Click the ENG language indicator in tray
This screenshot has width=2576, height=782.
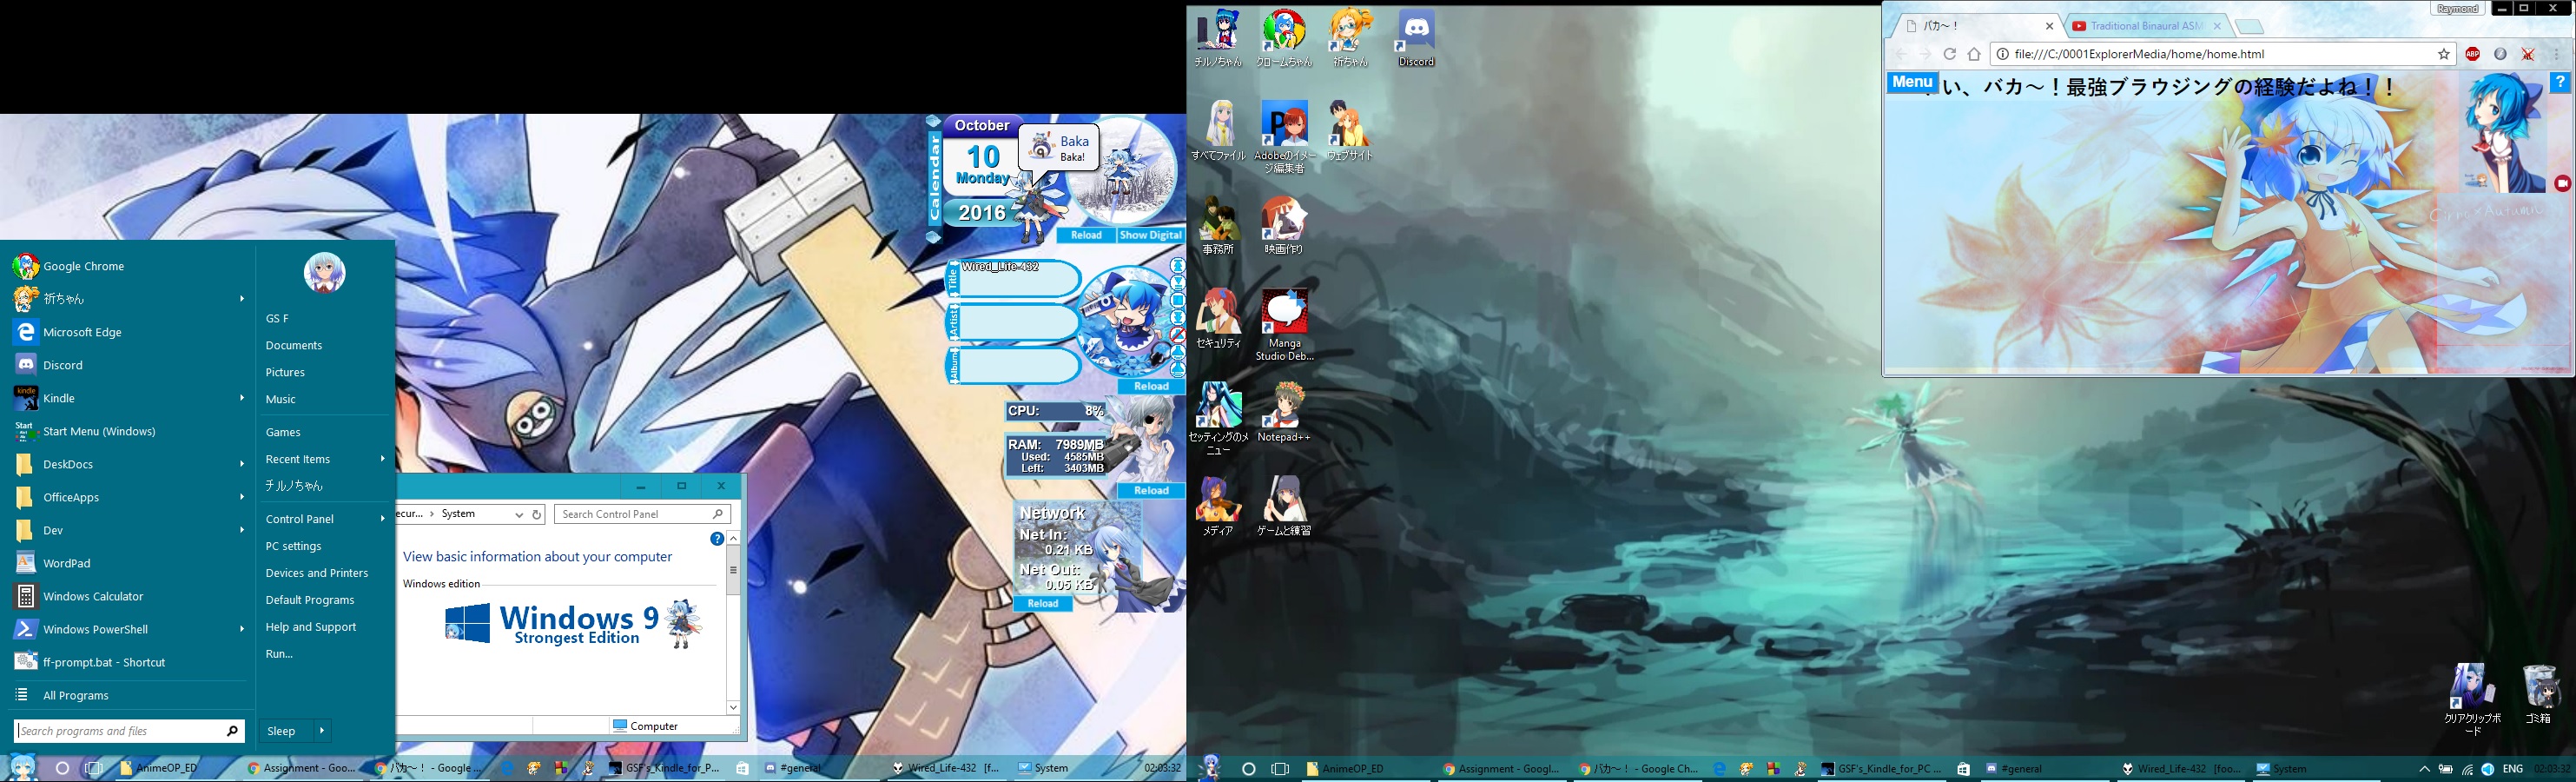point(2512,769)
